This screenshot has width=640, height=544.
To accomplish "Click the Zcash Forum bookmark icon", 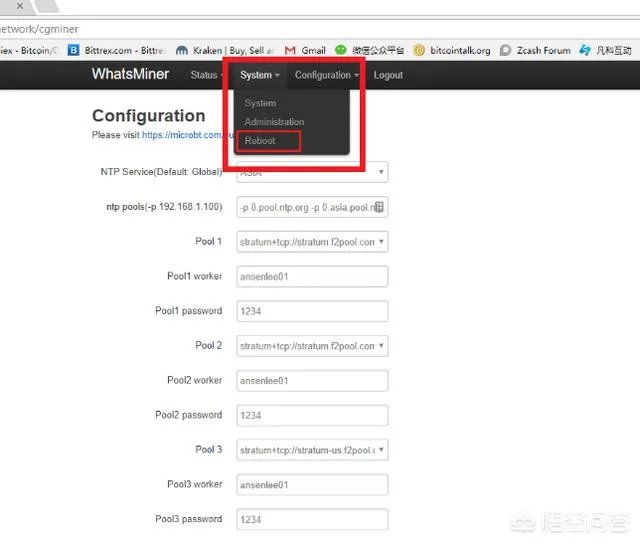I will 507,50.
